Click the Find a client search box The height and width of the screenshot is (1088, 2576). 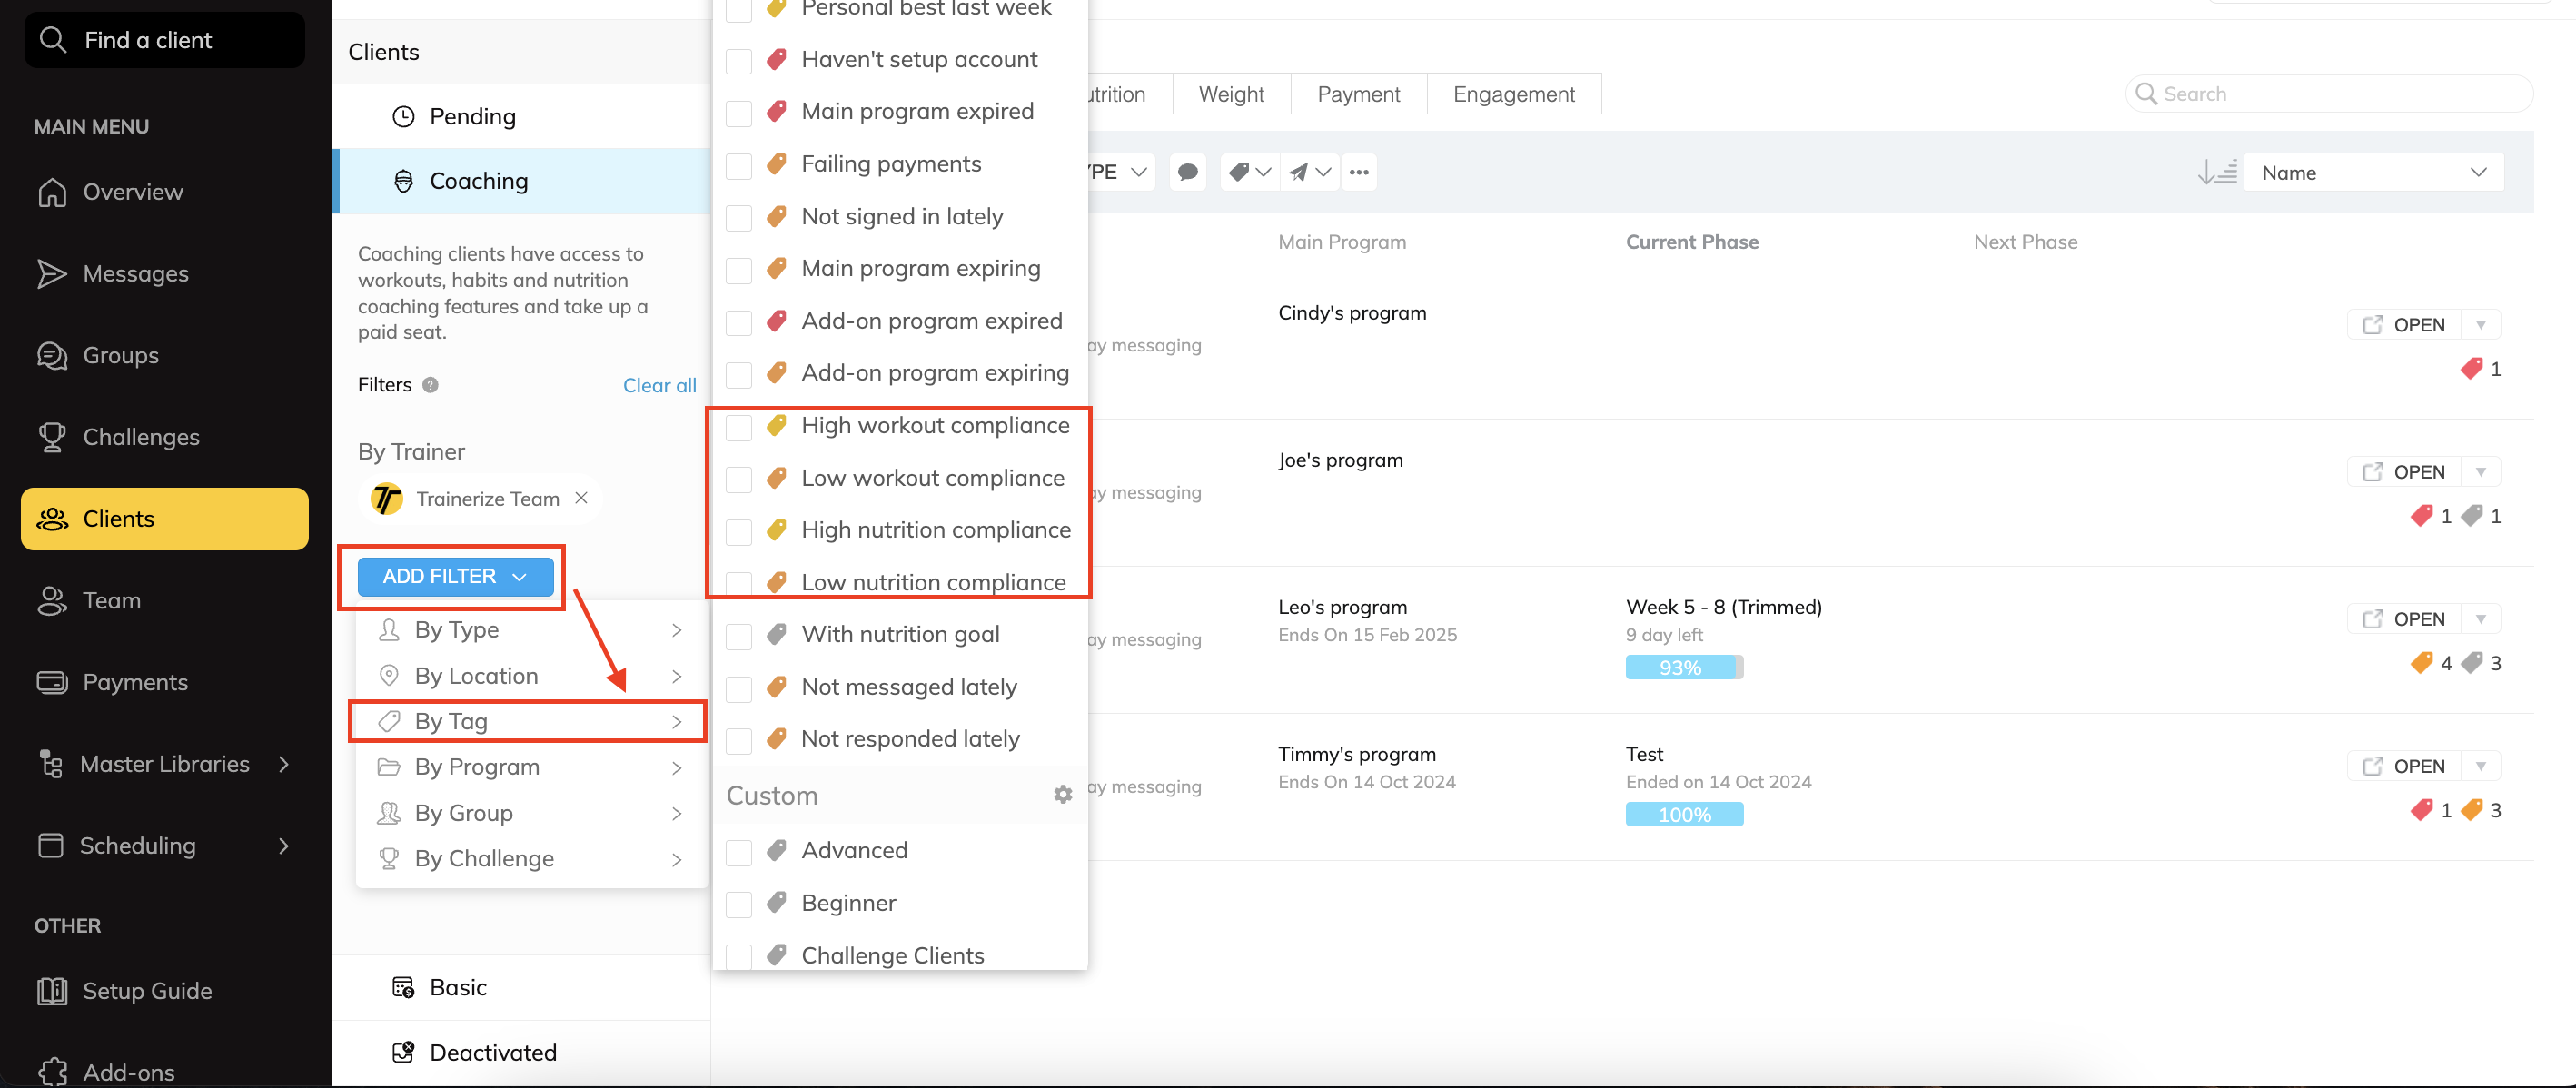point(164,40)
